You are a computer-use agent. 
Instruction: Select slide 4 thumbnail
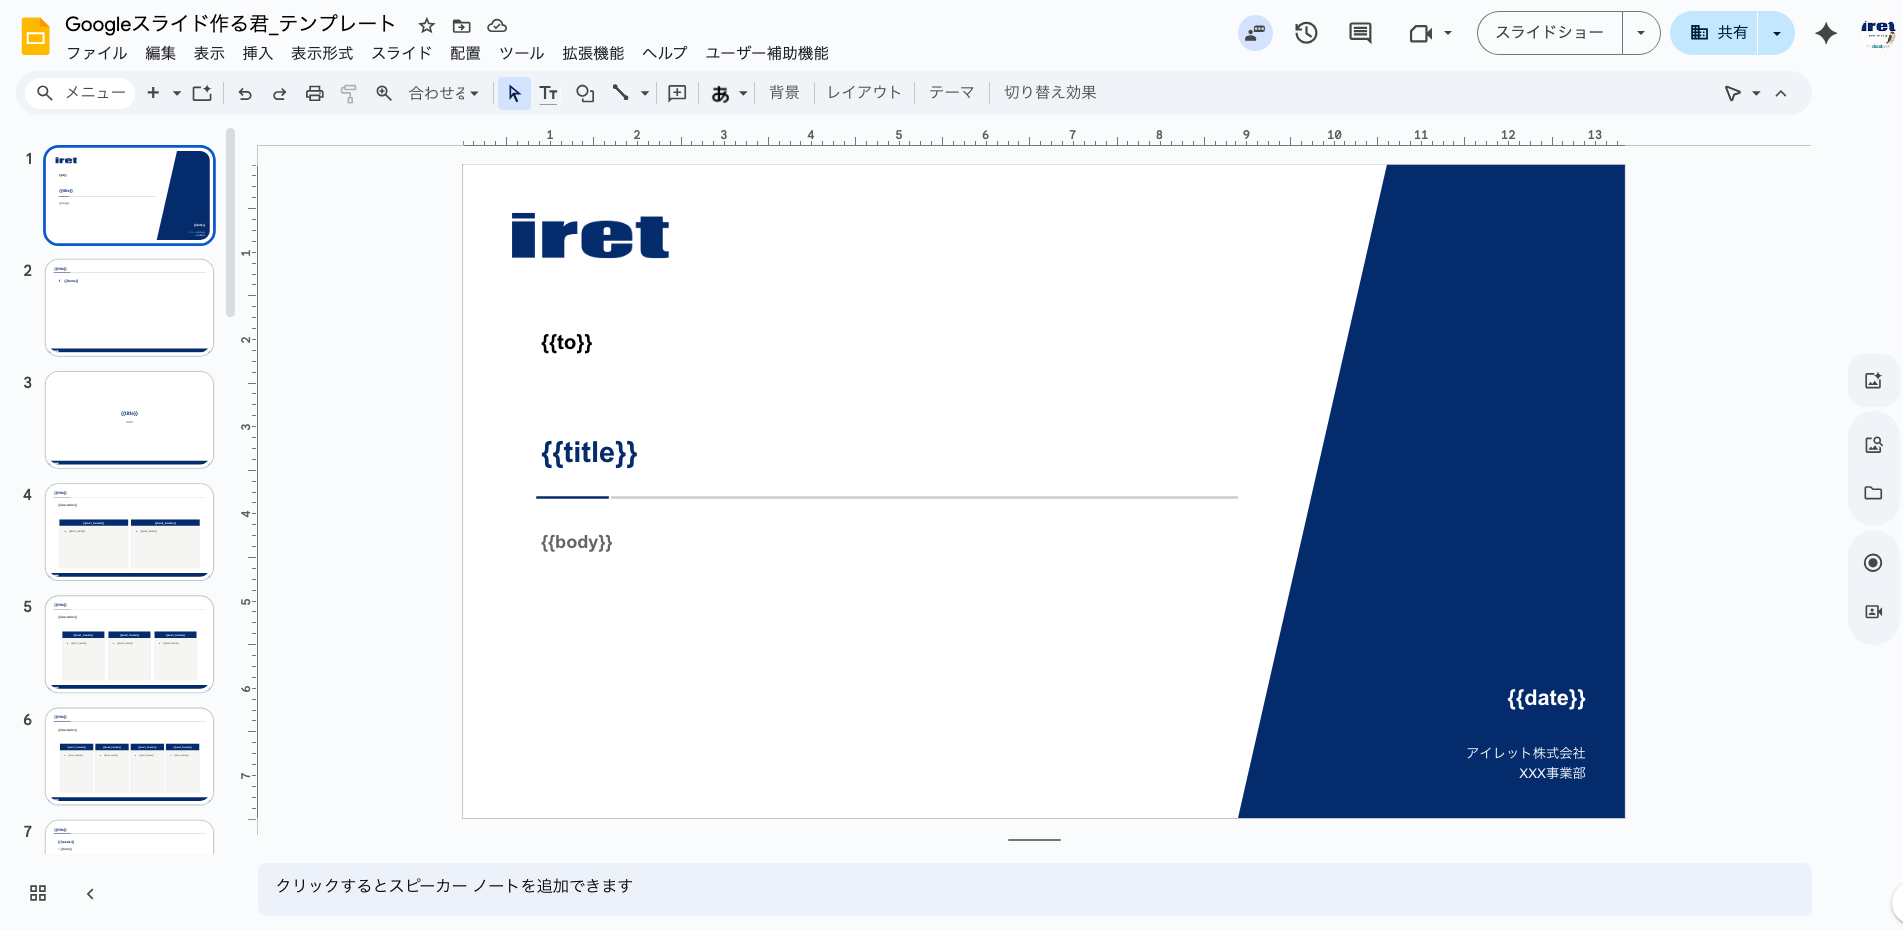129,531
